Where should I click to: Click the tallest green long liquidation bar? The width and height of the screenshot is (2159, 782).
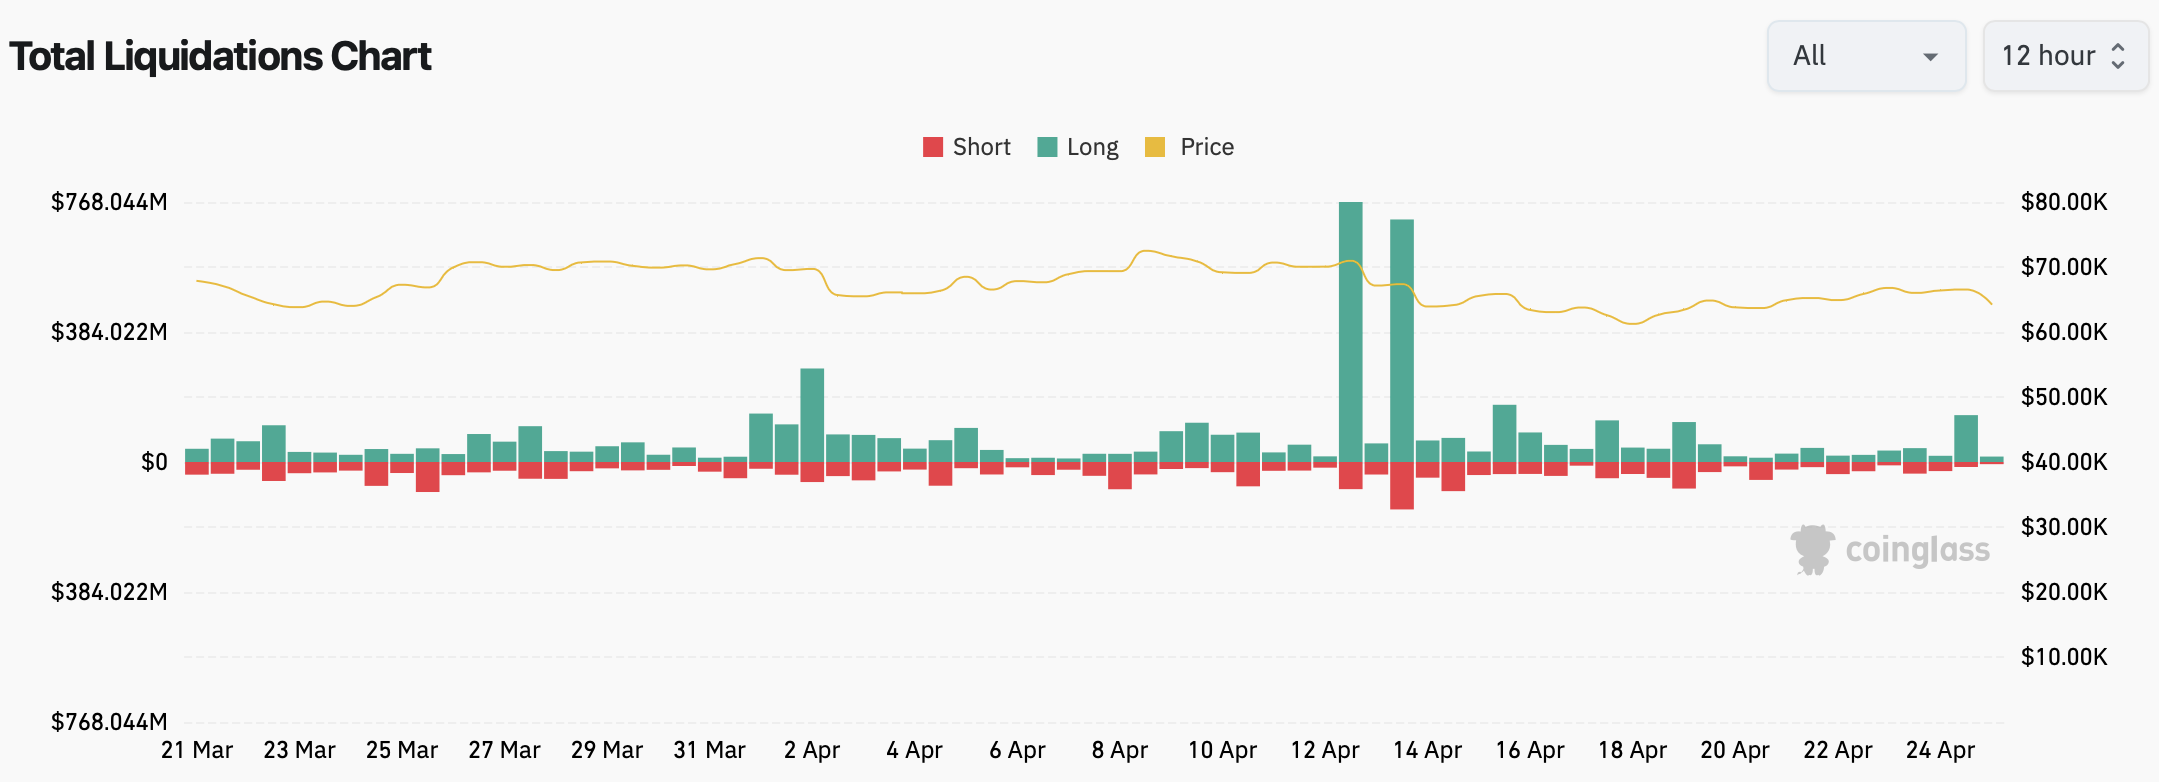click(x=1350, y=330)
